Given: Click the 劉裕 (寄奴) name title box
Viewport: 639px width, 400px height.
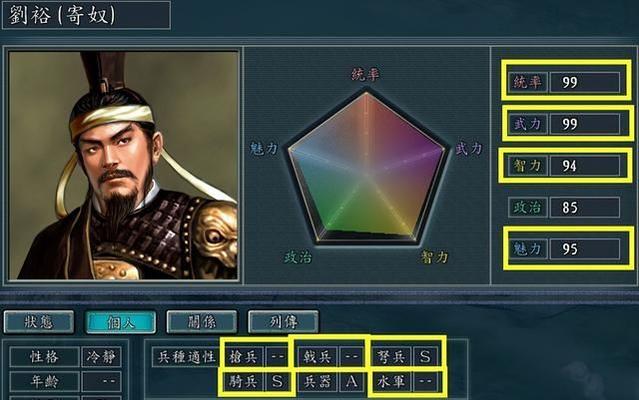Looking at the screenshot, I should [86, 15].
